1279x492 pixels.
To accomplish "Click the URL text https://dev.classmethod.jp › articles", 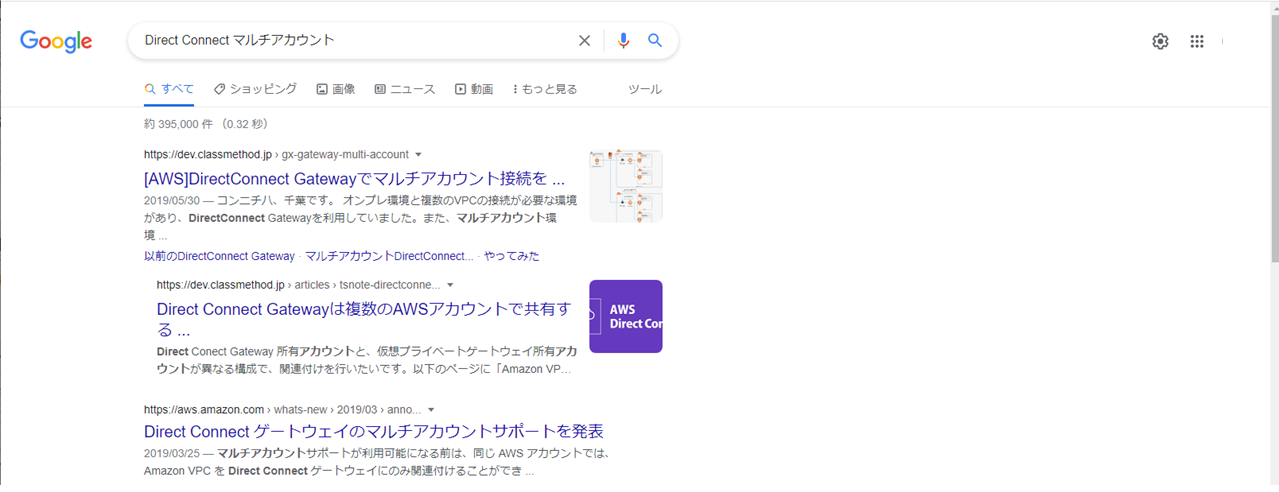I will coord(243,285).
